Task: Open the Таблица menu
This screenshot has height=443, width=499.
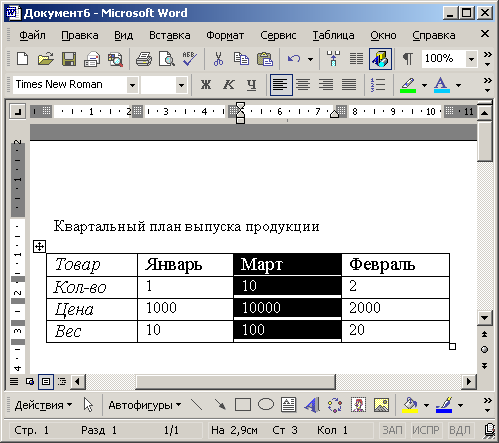Action: [x=333, y=35]
